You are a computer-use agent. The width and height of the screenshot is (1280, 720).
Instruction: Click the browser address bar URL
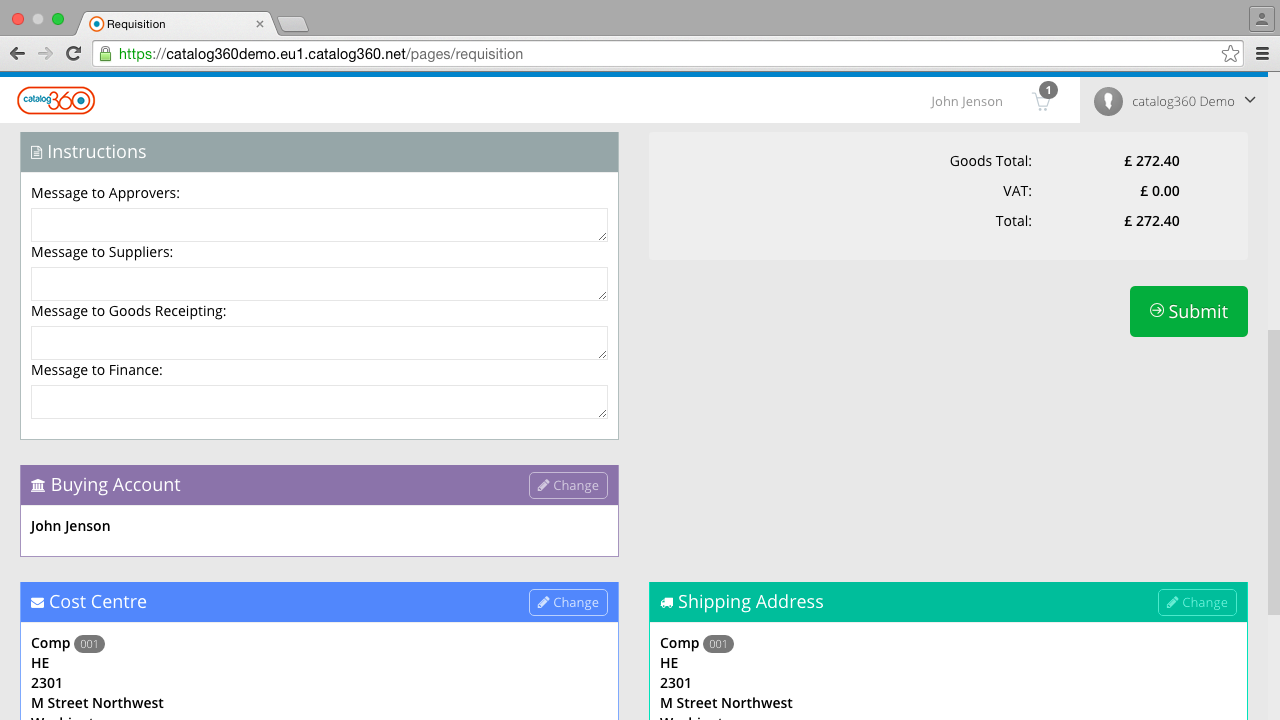(x=321, y=54)
